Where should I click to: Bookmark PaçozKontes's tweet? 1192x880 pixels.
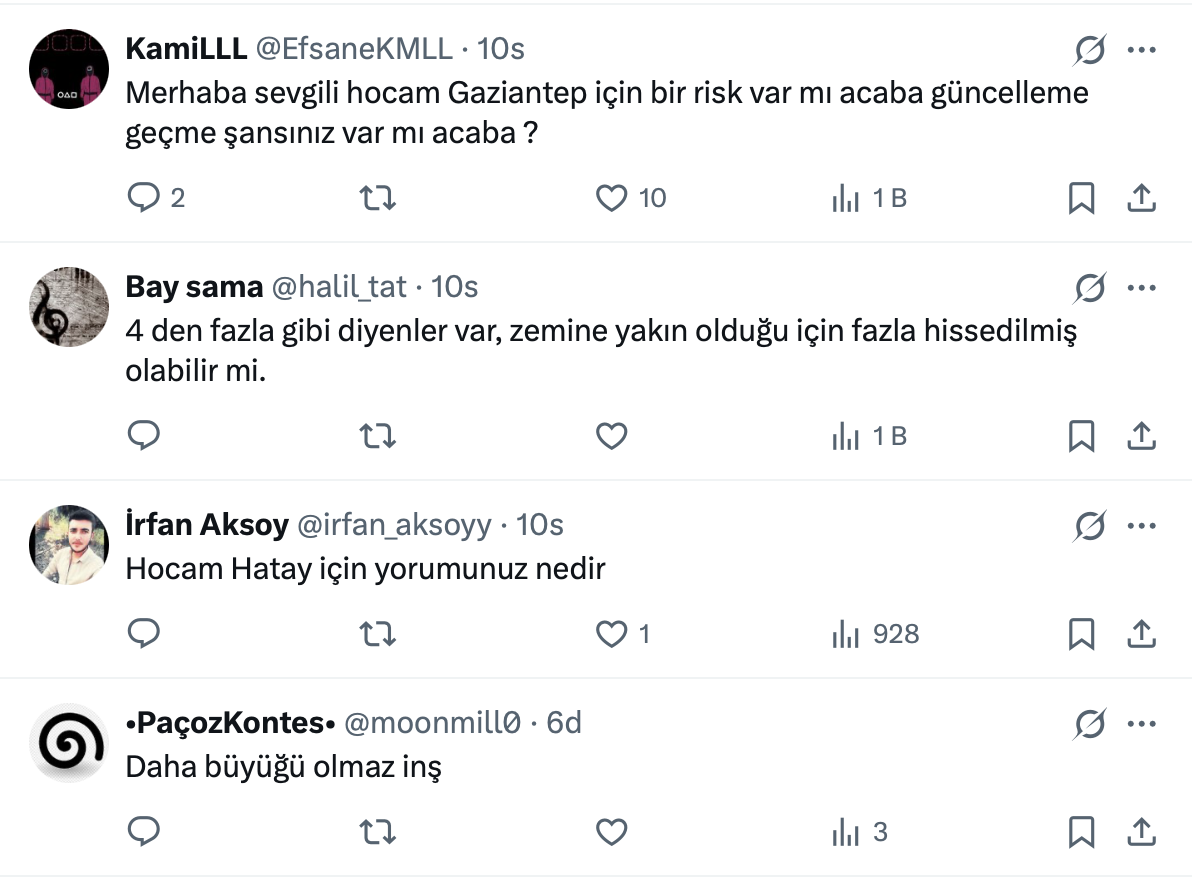(1081, 832)
